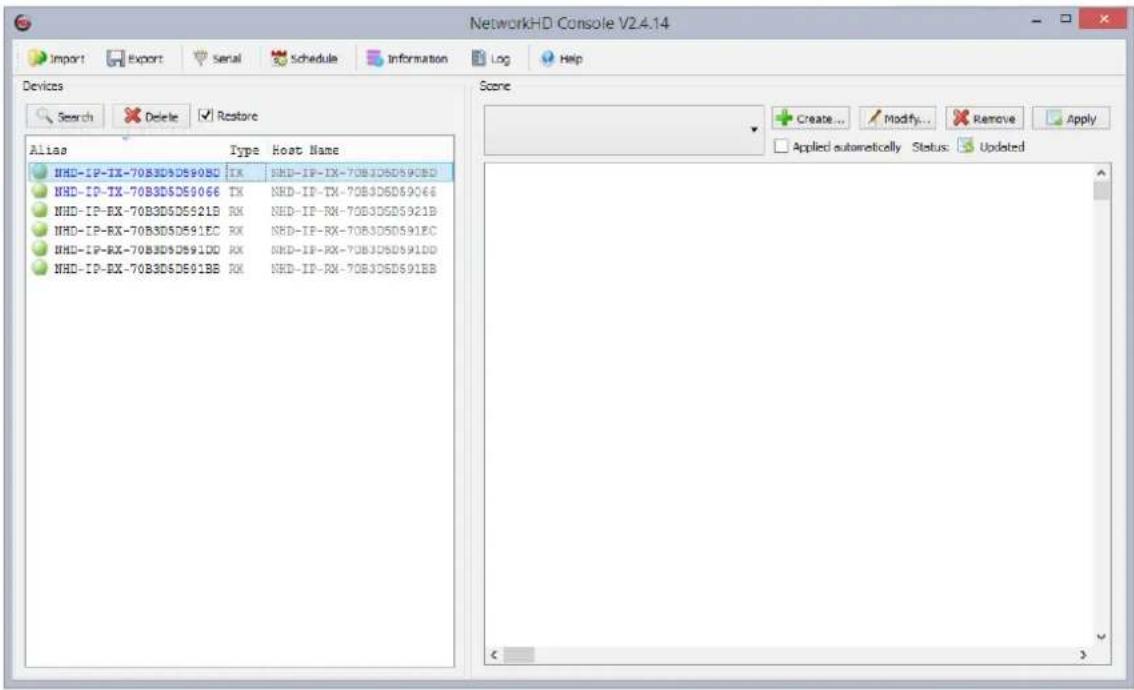Sort devices by the Type column header
Viewport: 1134px width, 690px height.
coord(244,150)
